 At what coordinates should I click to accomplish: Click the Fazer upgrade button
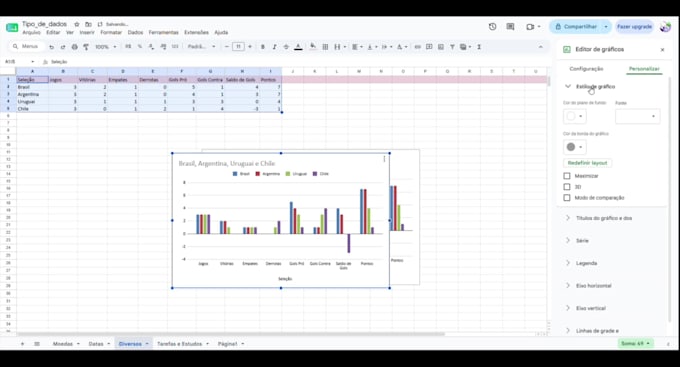click(634, 26)
